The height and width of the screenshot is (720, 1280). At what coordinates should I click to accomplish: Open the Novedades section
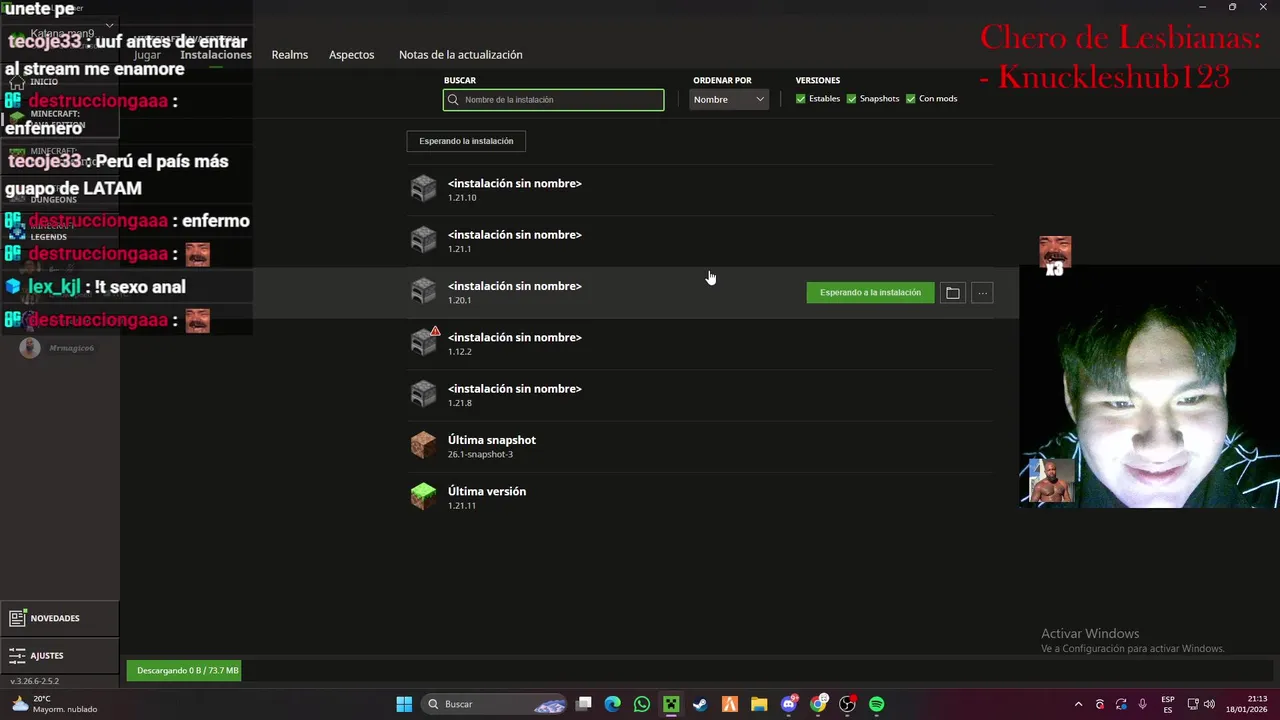point(59,618)
